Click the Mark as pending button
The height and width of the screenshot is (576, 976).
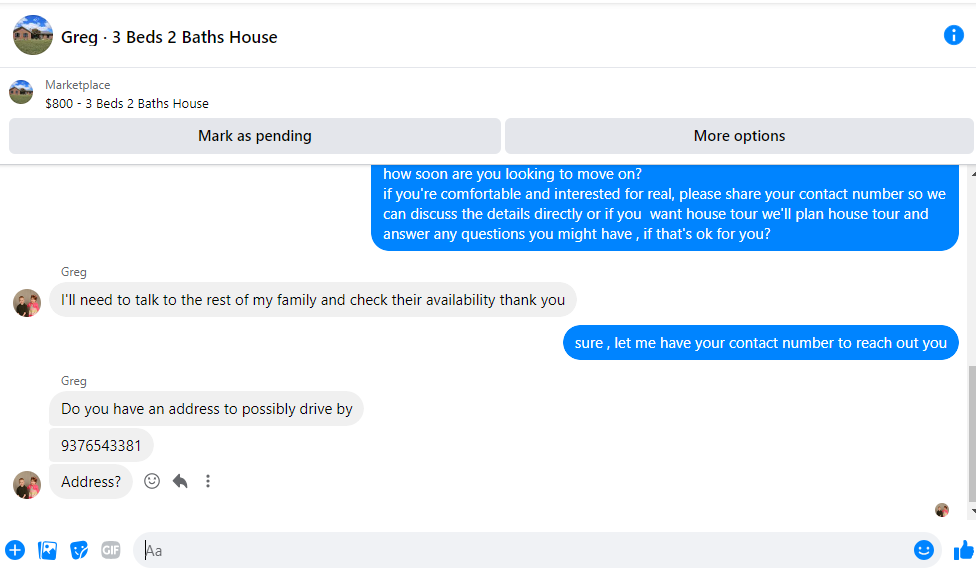click(255, 136)
